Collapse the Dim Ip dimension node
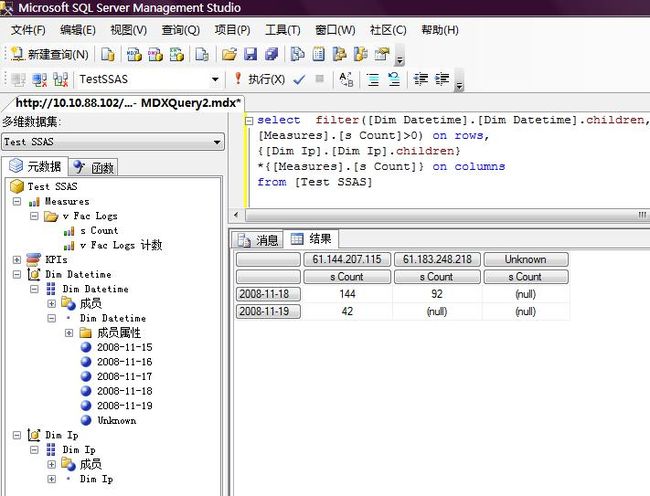This screenshot has width=650, height=496. point(17,435)
